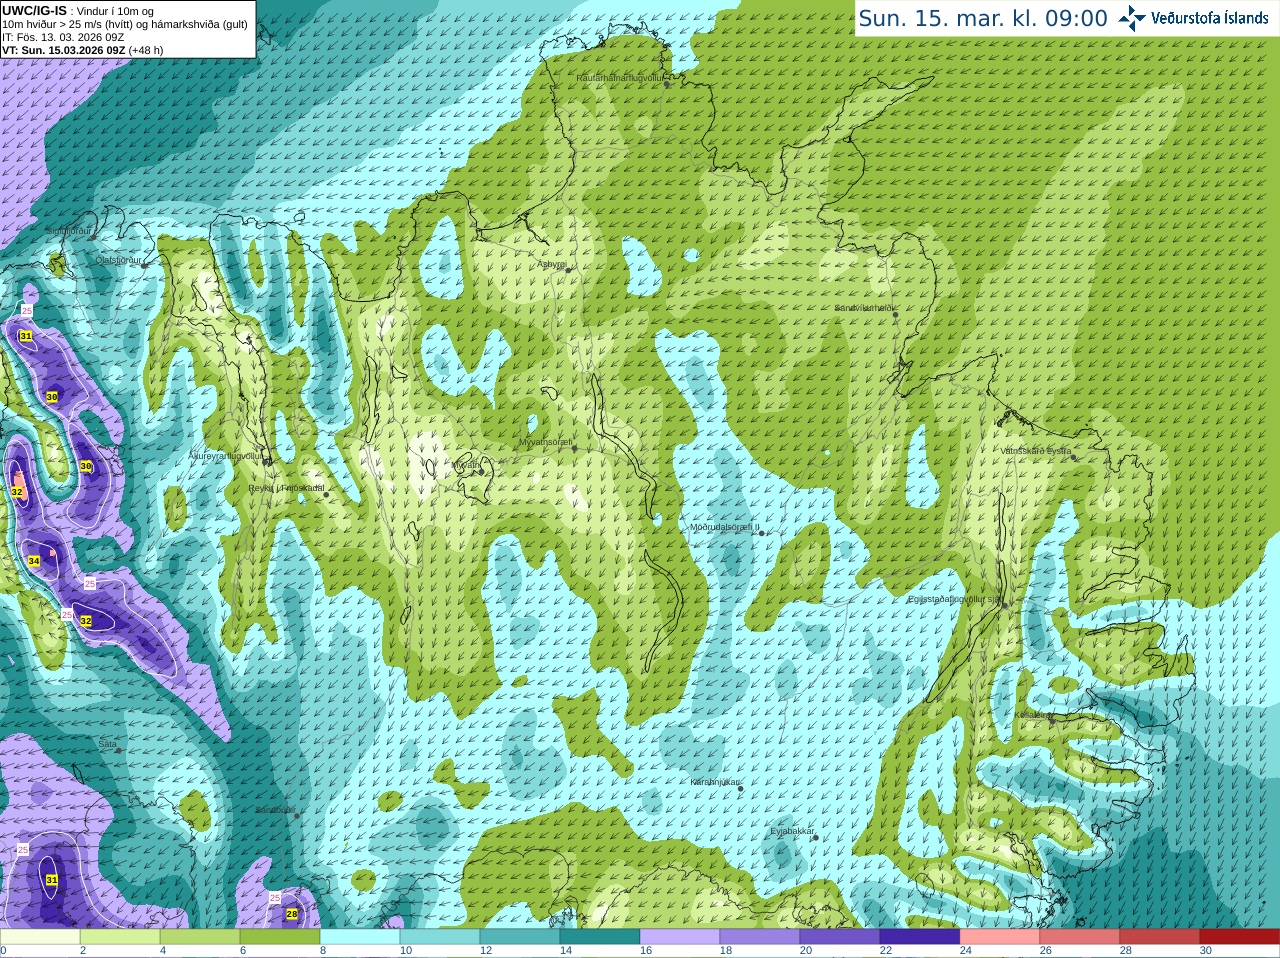1280x958 pixels.
Task: Select the Sun. 15. mar. kl. 09:00 timestamp
Action: (983, 18)
